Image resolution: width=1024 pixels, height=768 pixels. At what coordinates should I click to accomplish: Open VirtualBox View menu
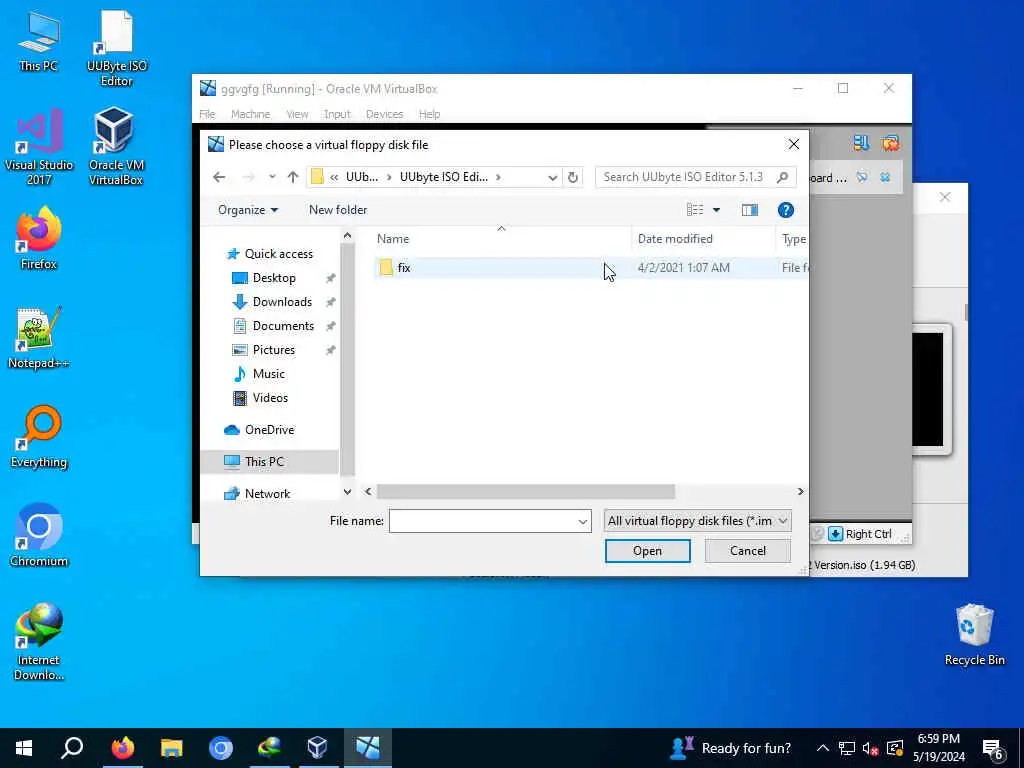(297, 114)
